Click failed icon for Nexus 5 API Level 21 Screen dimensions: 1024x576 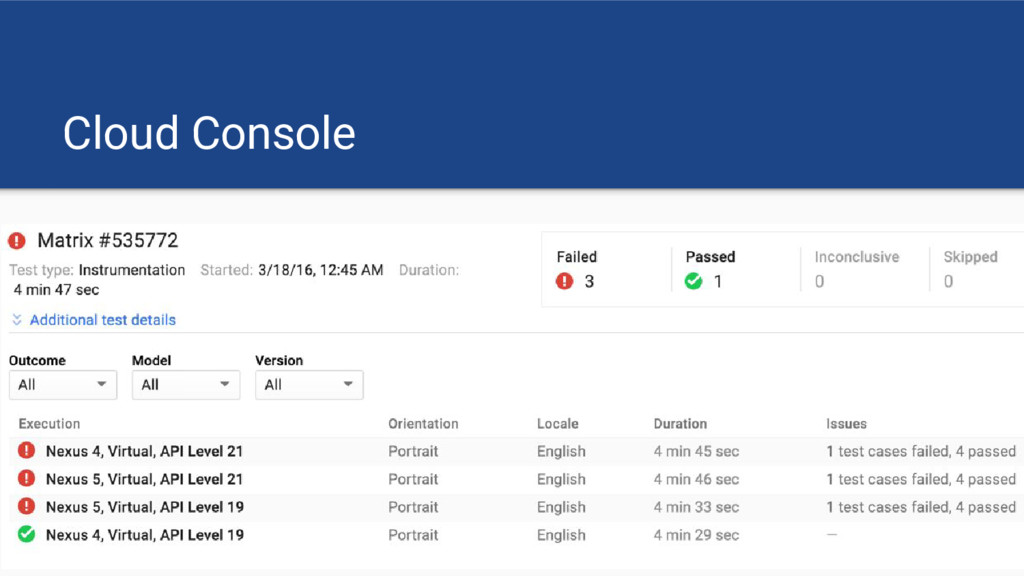(x=27, y=479)
